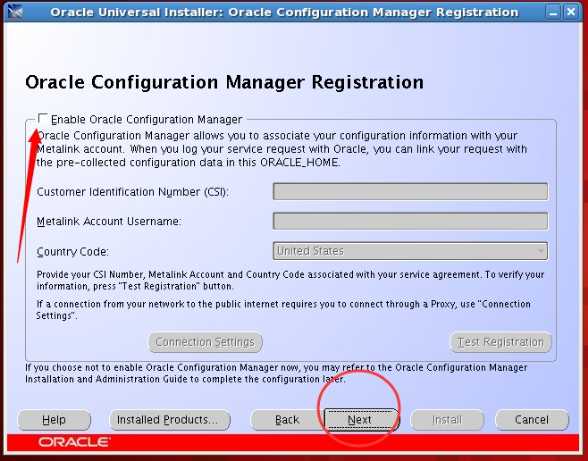Click the Metalink Account Username field

[410, 221]
